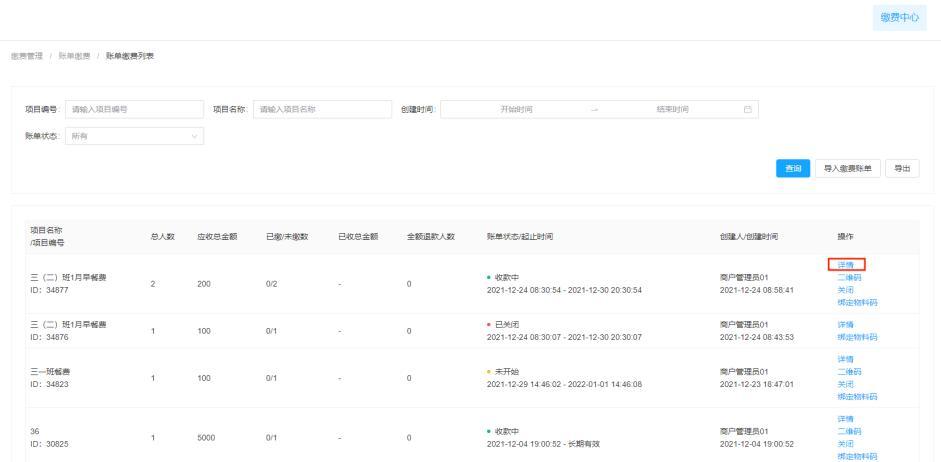Expand the 账单状态 dropdown
Image resolution: width=941 pixels, height=462 pixels.
pos(134,136)
